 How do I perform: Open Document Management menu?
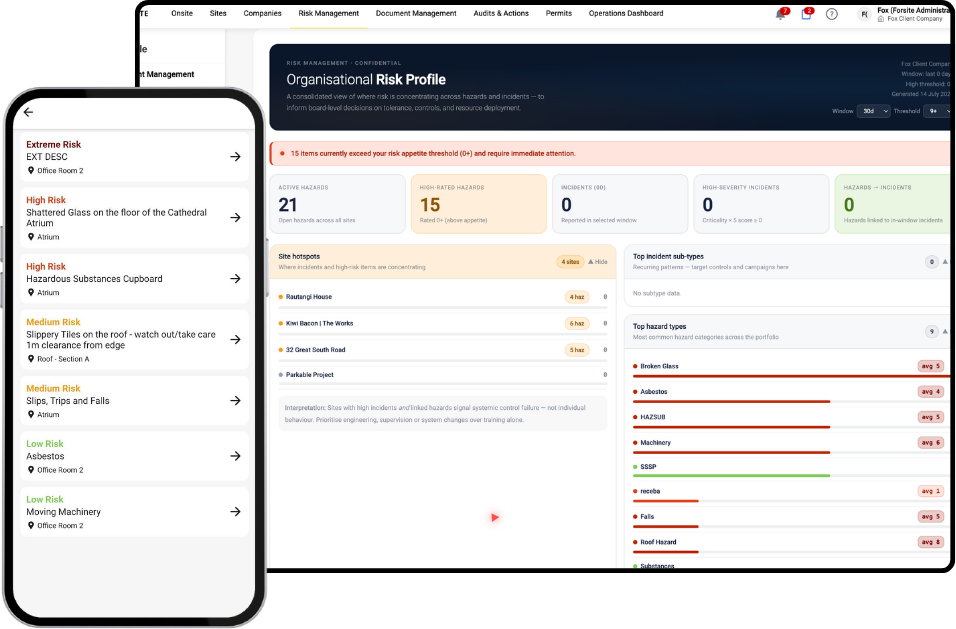click(x=416, y=13)
